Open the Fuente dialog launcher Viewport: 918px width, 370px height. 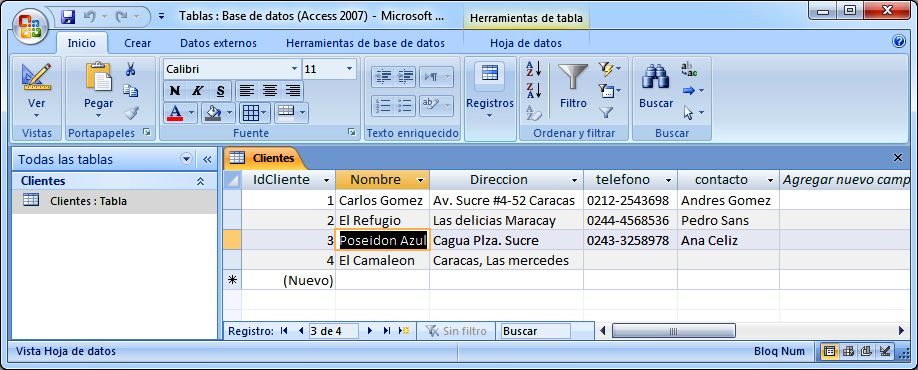(x=352, y=133)
